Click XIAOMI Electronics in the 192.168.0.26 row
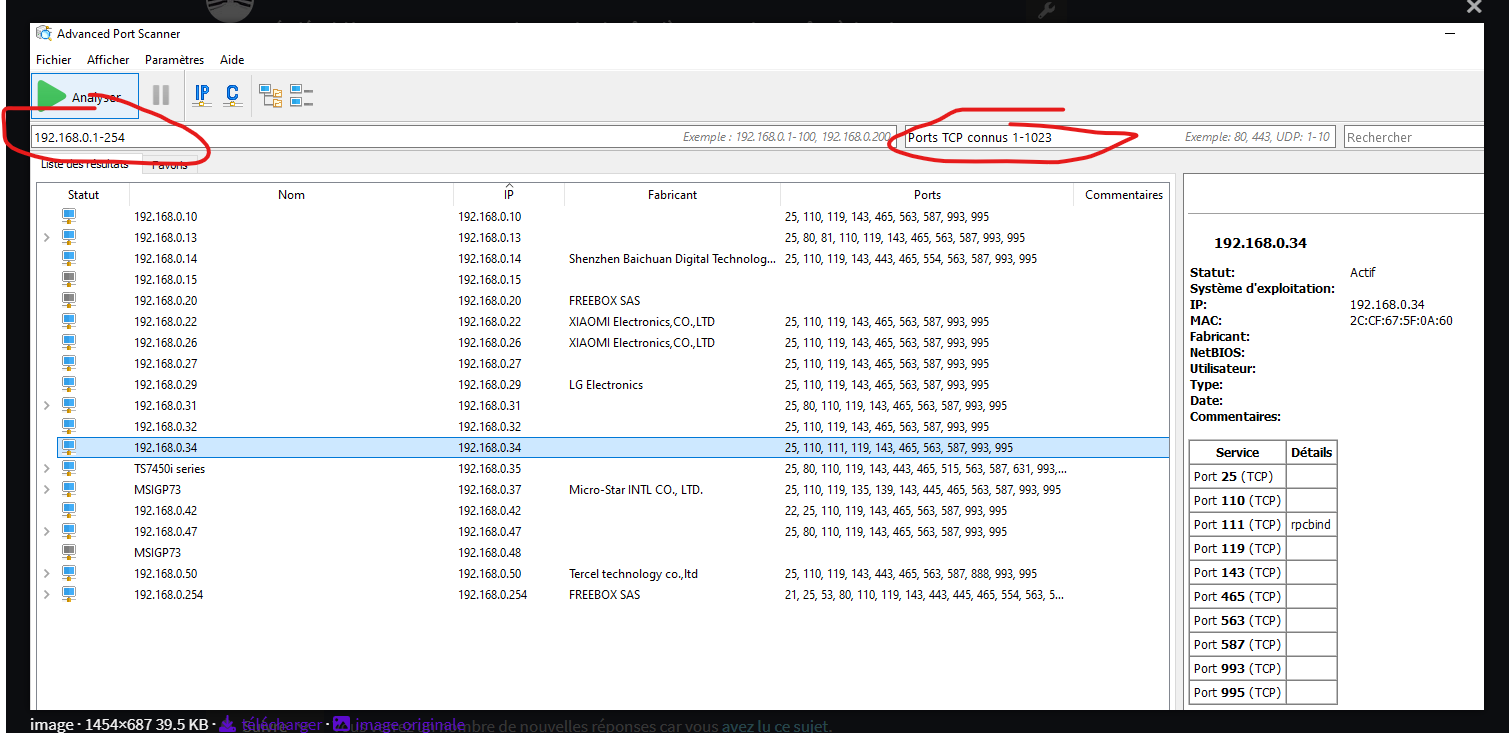The width and height of the screenshot is (1509, 733). point(642,343)
